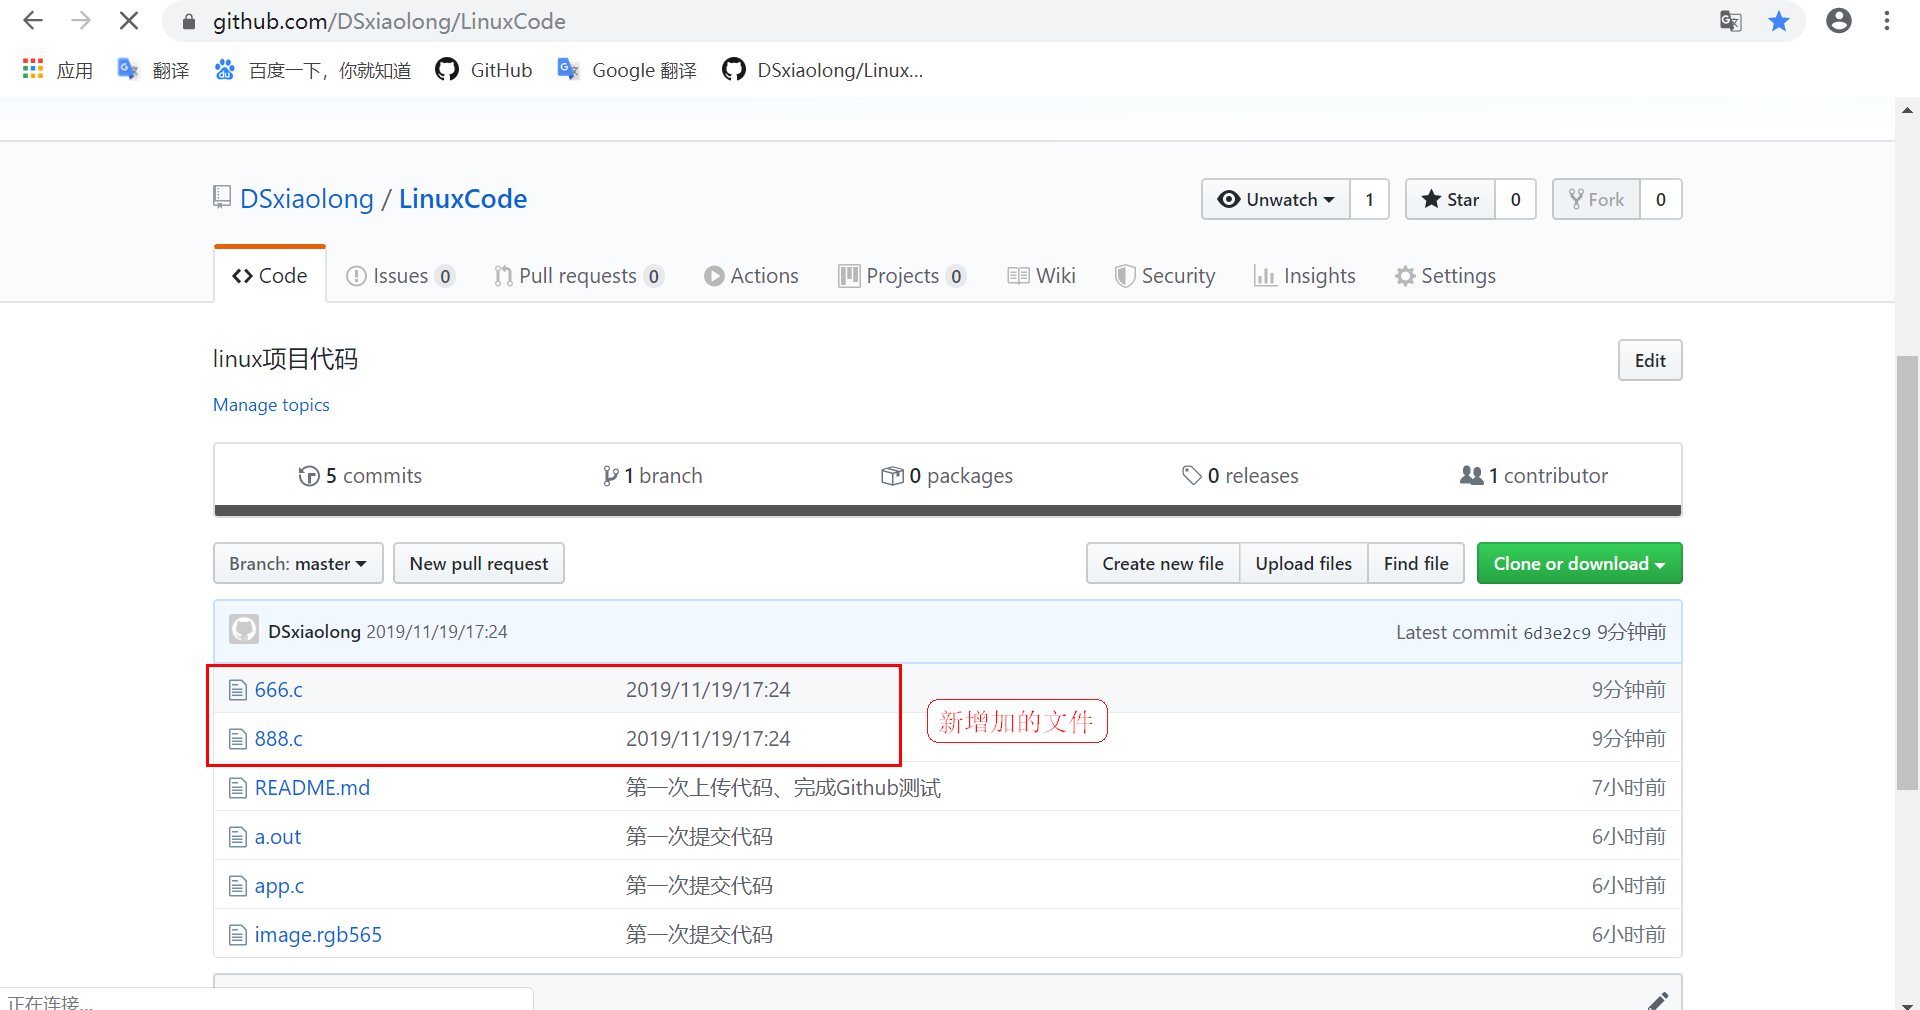Open commit message for 666.c row
This screenshot has width=1920, height=1010.
pos(708,690)
